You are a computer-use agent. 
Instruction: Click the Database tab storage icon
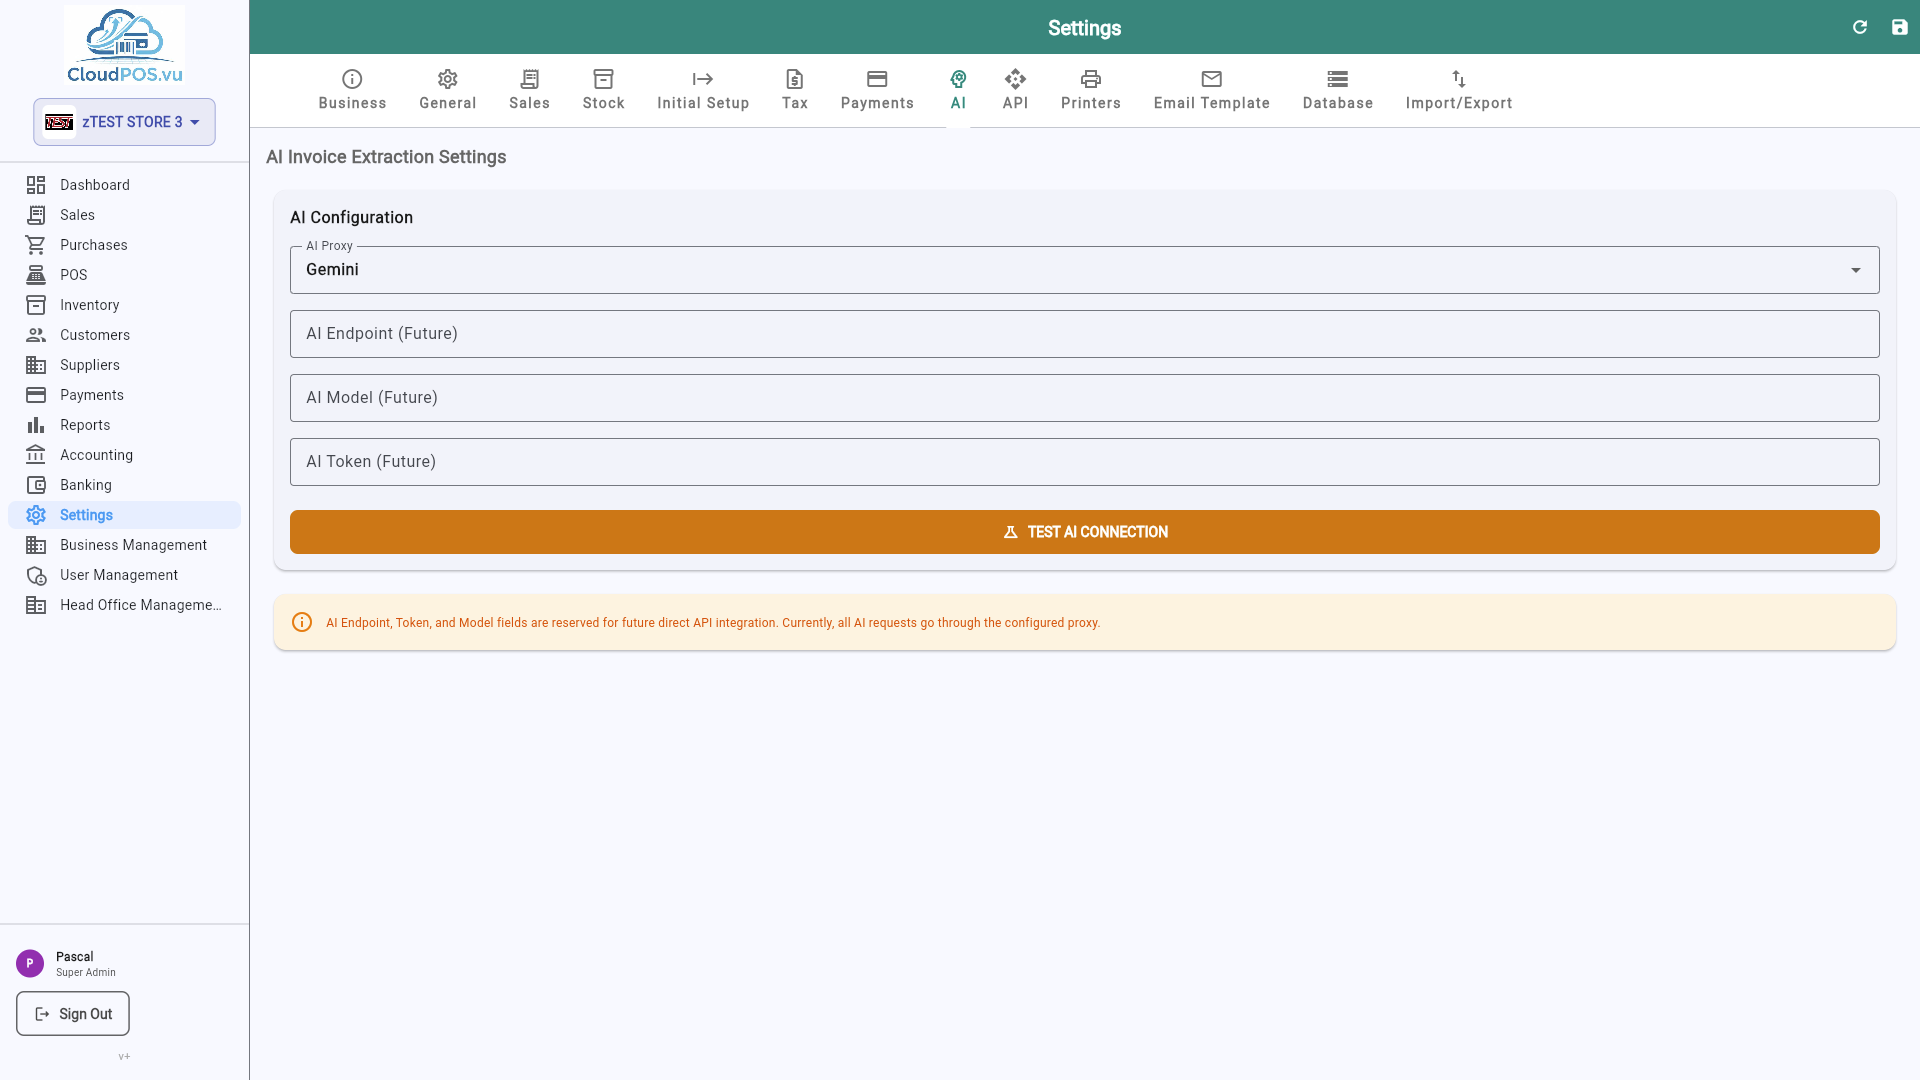(x=1338, y=79)
